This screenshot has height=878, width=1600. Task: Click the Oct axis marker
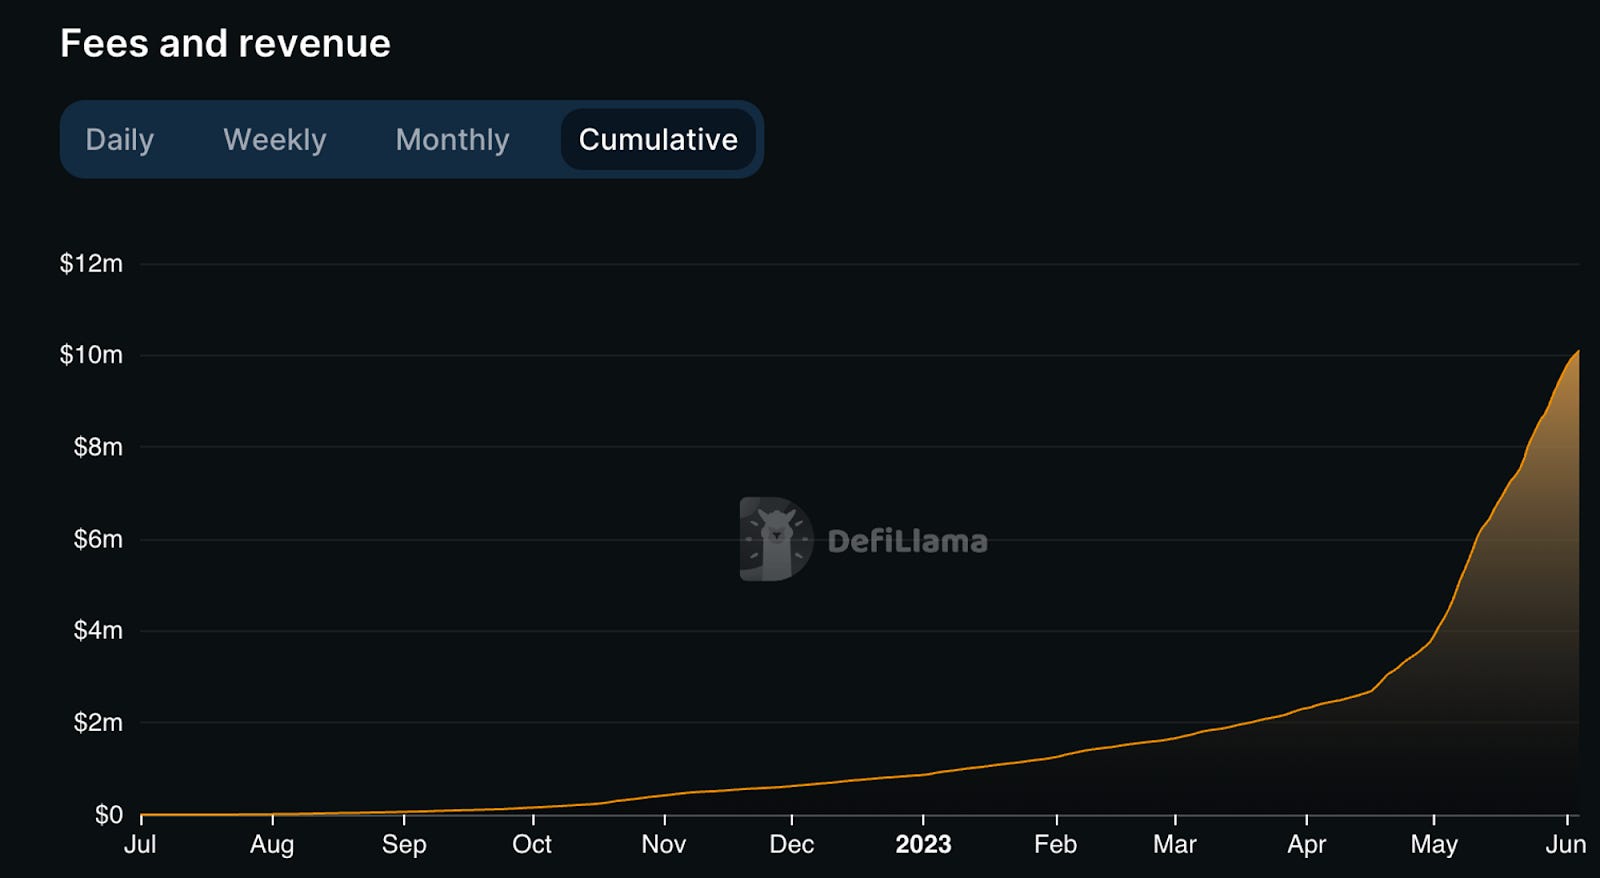[532, 844]
